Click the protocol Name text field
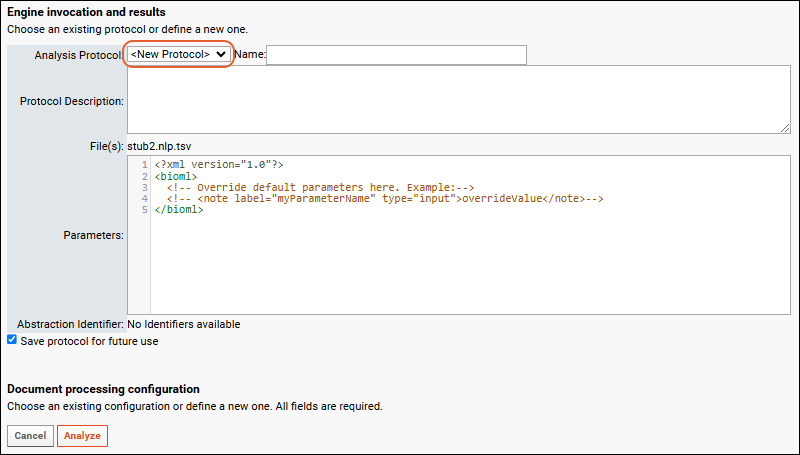This screenshot has width=800, height=455. [396, 55]
